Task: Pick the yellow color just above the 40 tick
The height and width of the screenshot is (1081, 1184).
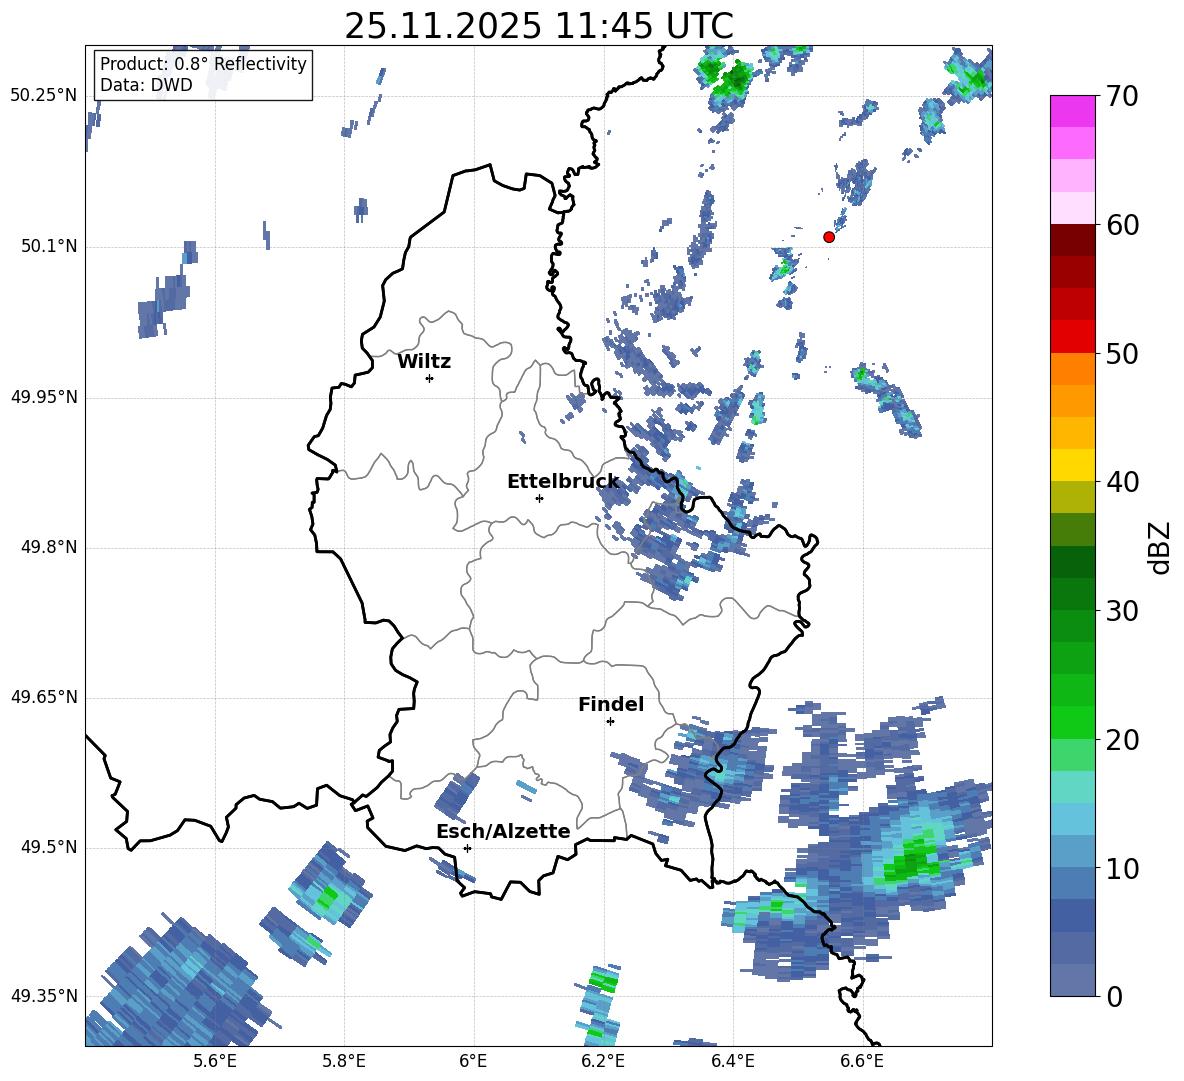Action: 1072,465
